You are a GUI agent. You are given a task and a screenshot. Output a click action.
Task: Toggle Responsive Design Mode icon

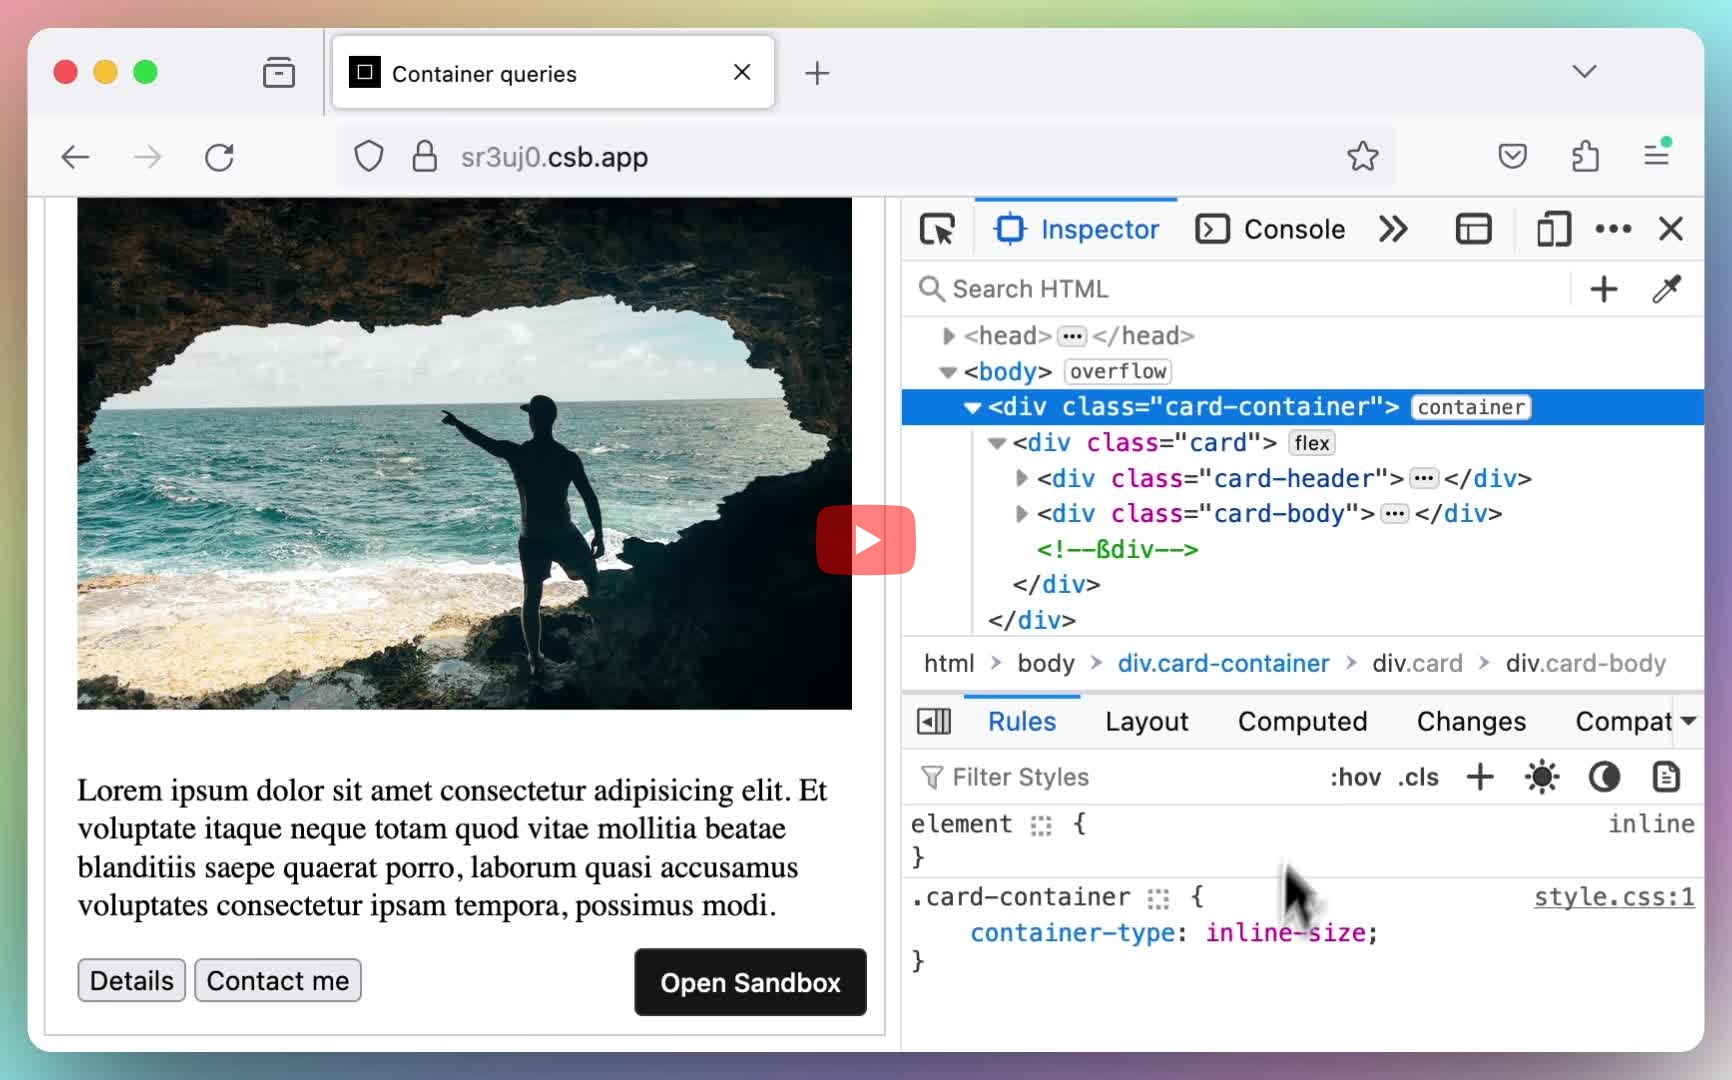pyautogui.click(x=1553, y=229)
